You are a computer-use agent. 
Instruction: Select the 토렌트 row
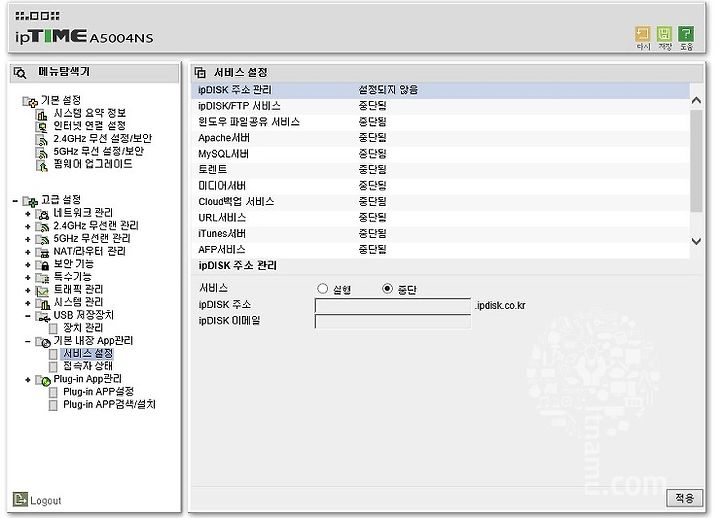[x=440, y=169]
